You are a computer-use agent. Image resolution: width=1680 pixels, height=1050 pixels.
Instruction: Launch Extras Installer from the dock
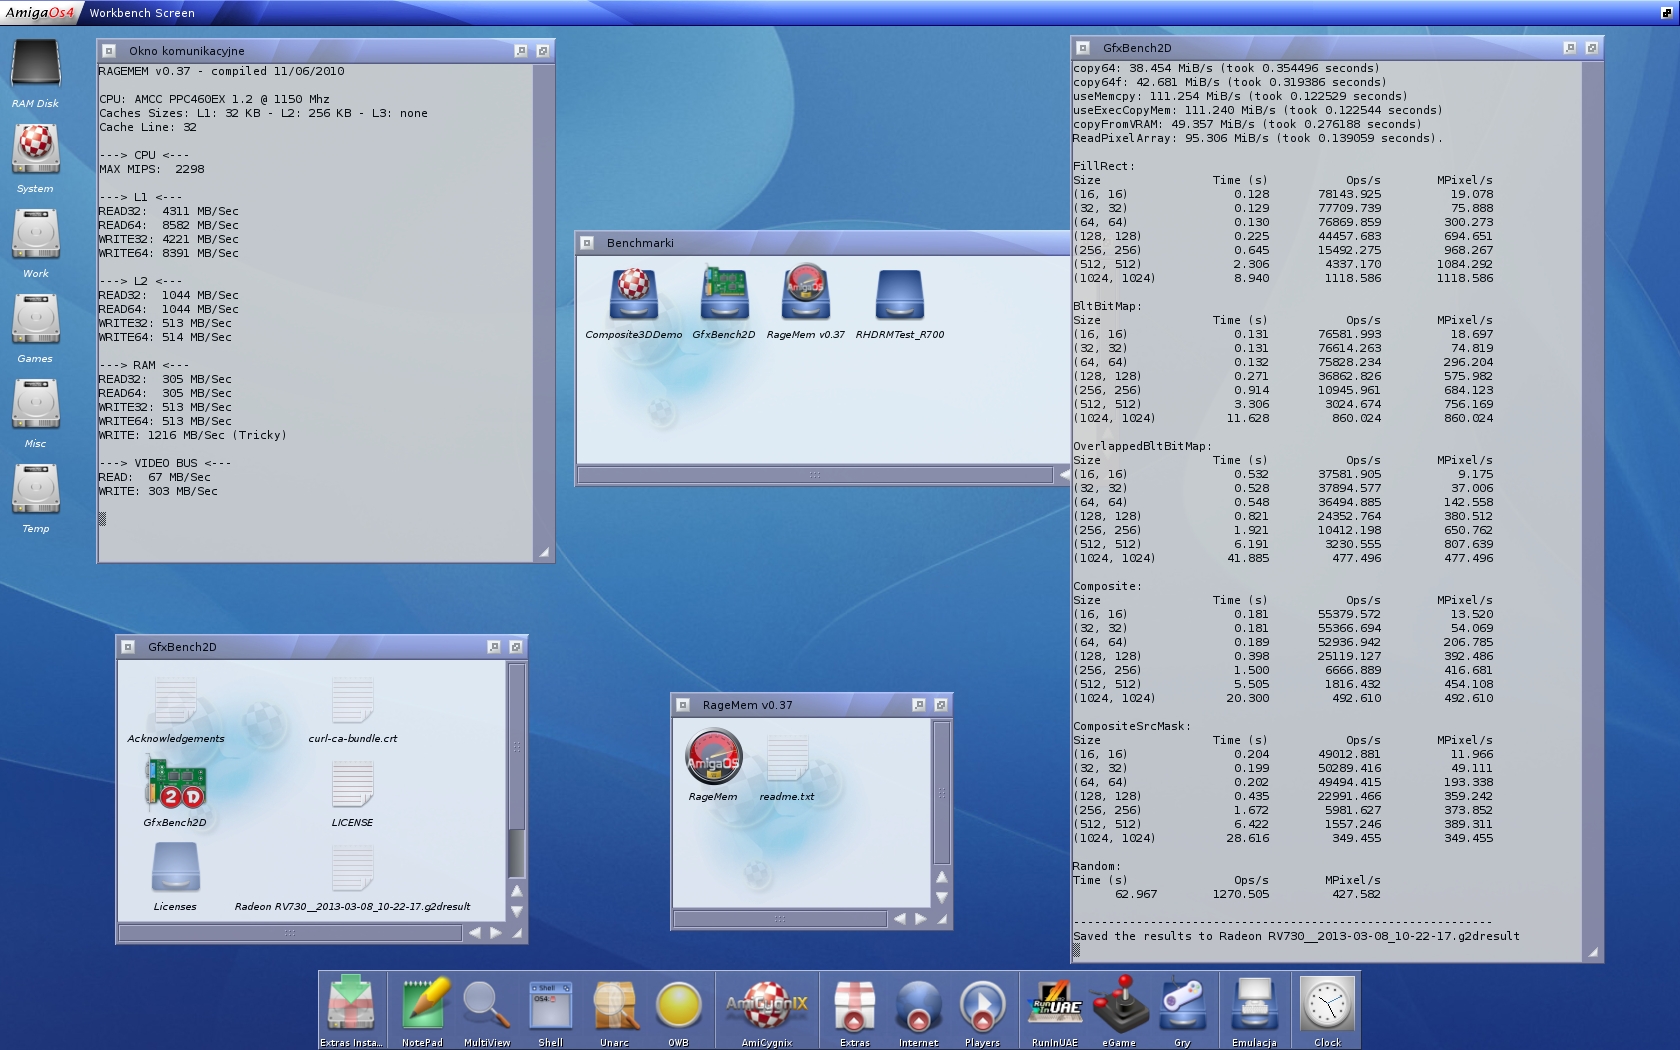tap(351, 1004)
